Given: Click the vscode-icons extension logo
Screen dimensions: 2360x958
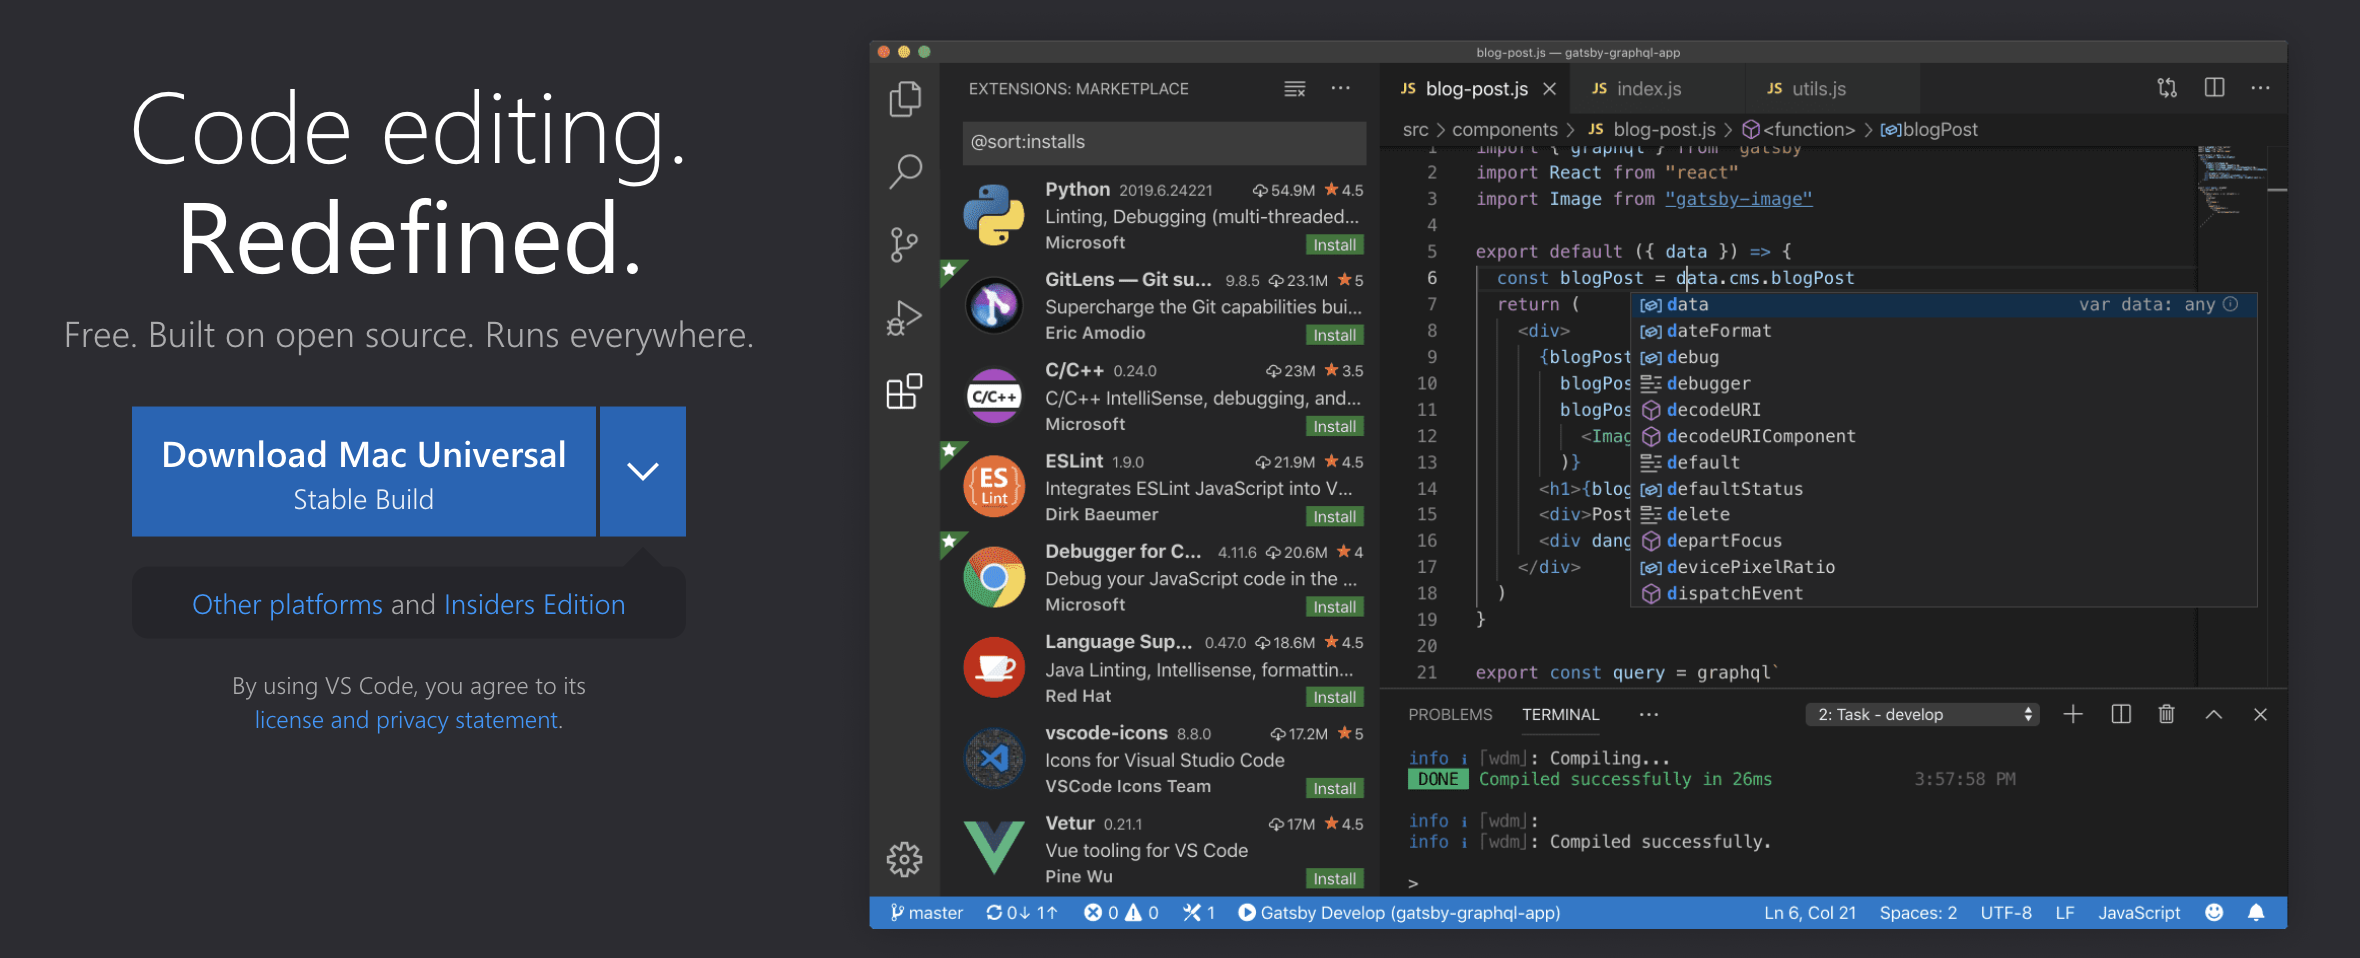Looking at the screenshot, I should pos(994,758).
